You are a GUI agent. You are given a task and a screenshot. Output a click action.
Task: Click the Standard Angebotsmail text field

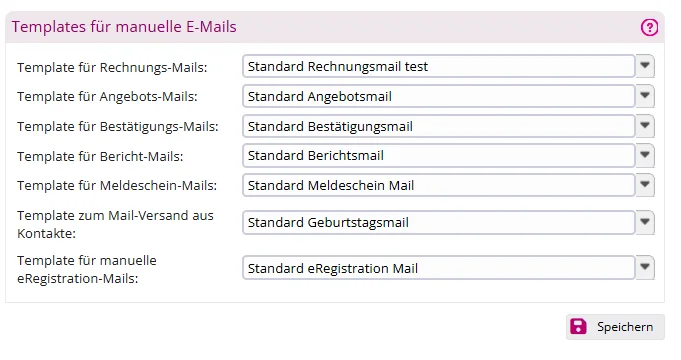439,96
